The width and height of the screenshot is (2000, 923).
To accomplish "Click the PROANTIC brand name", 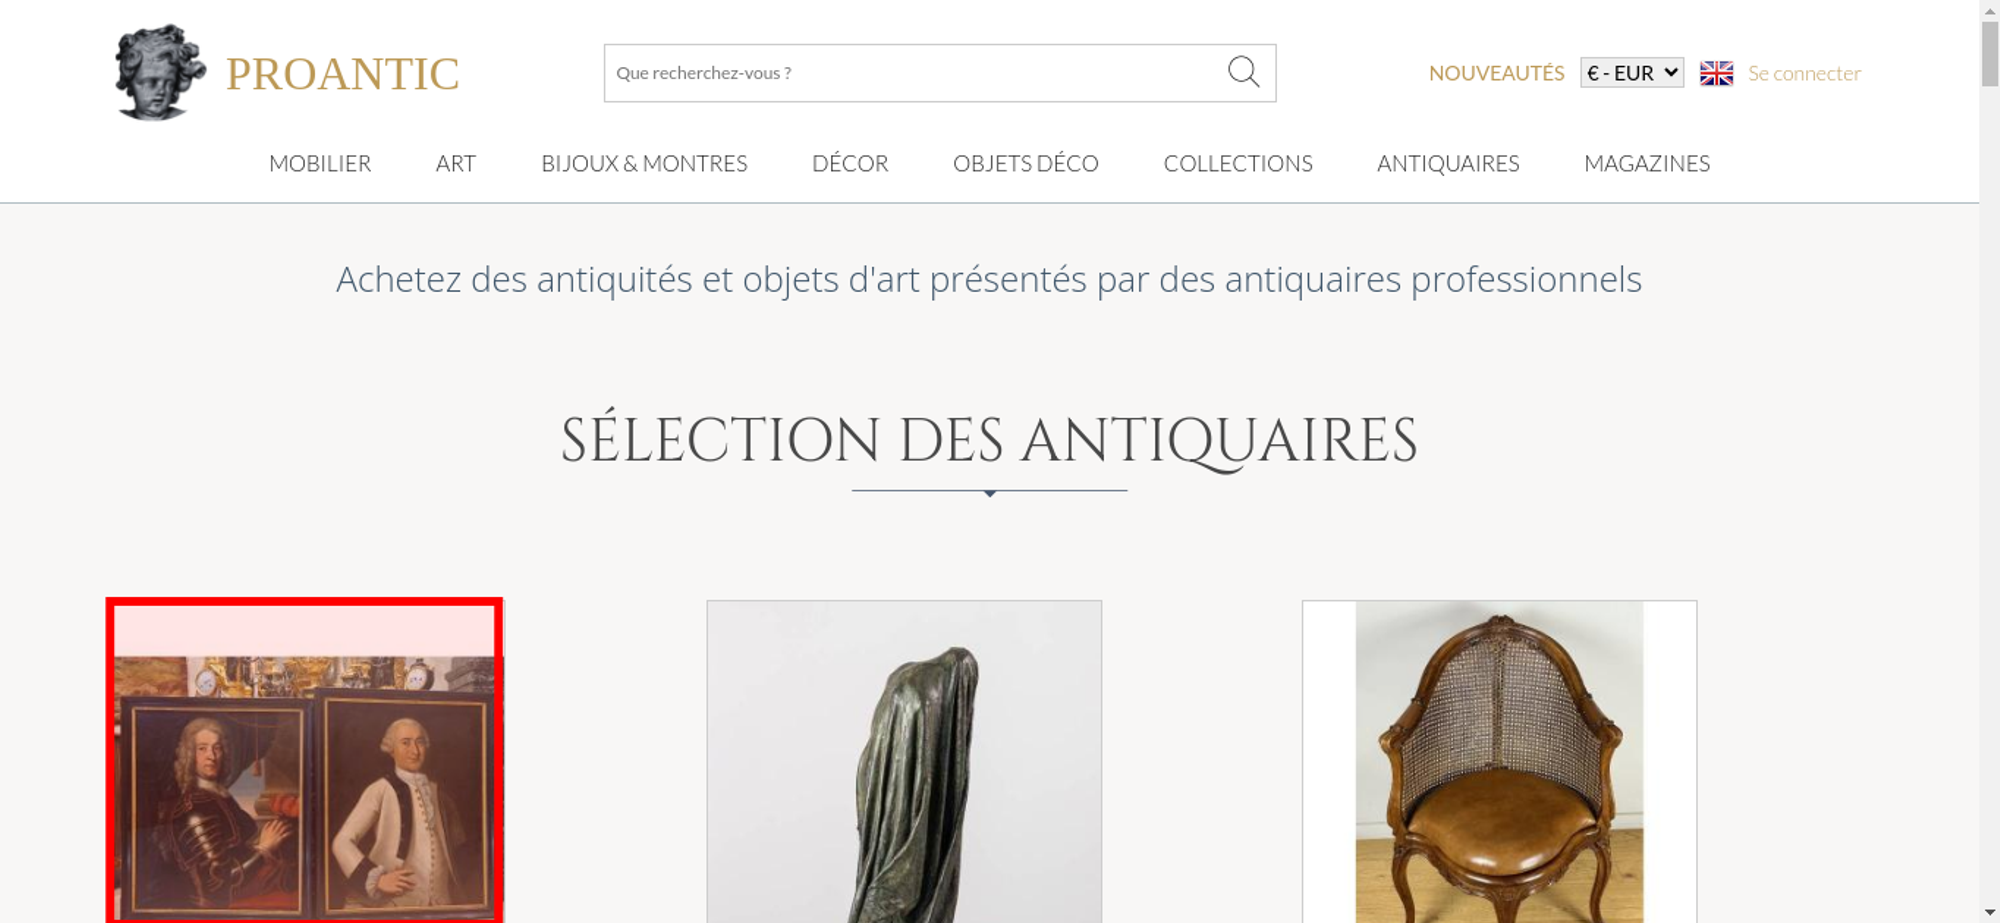I will [343, 74].
